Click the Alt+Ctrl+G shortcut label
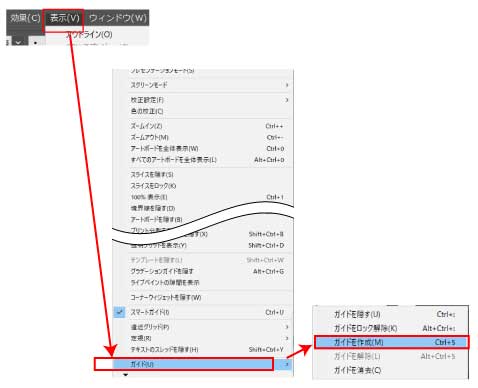 pos(269,271)
